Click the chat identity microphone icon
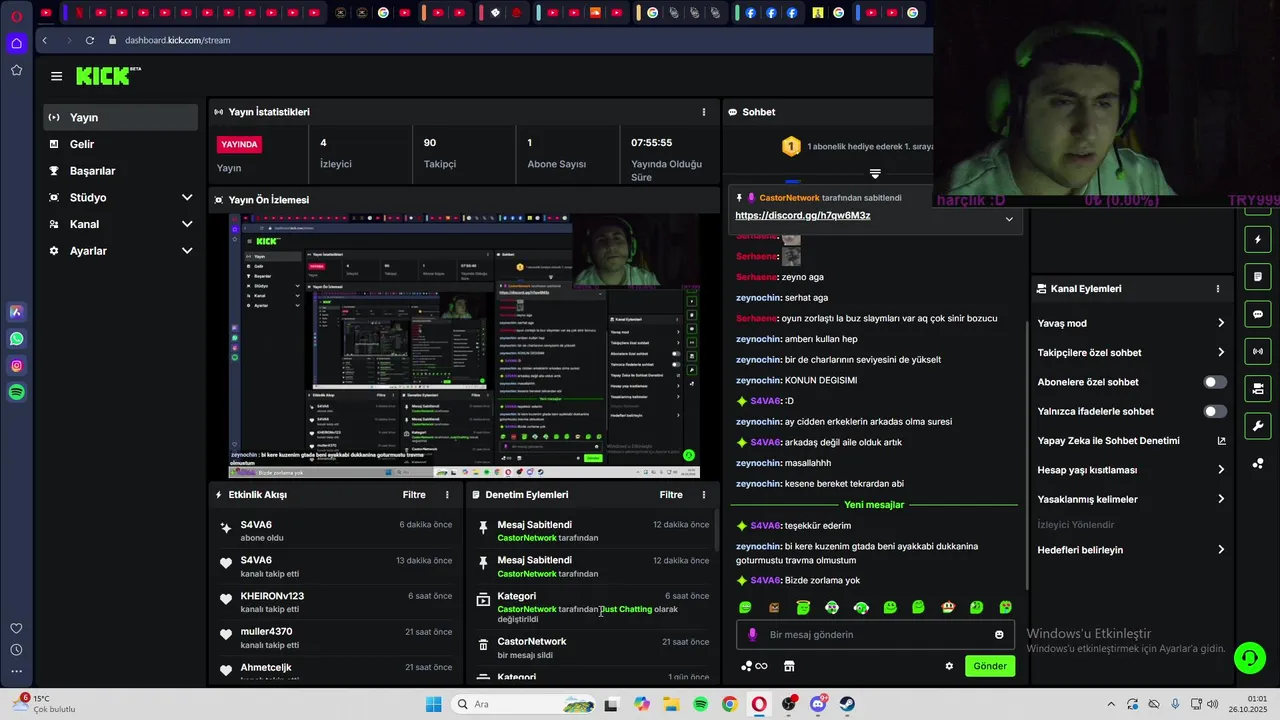 click(752, 635)
